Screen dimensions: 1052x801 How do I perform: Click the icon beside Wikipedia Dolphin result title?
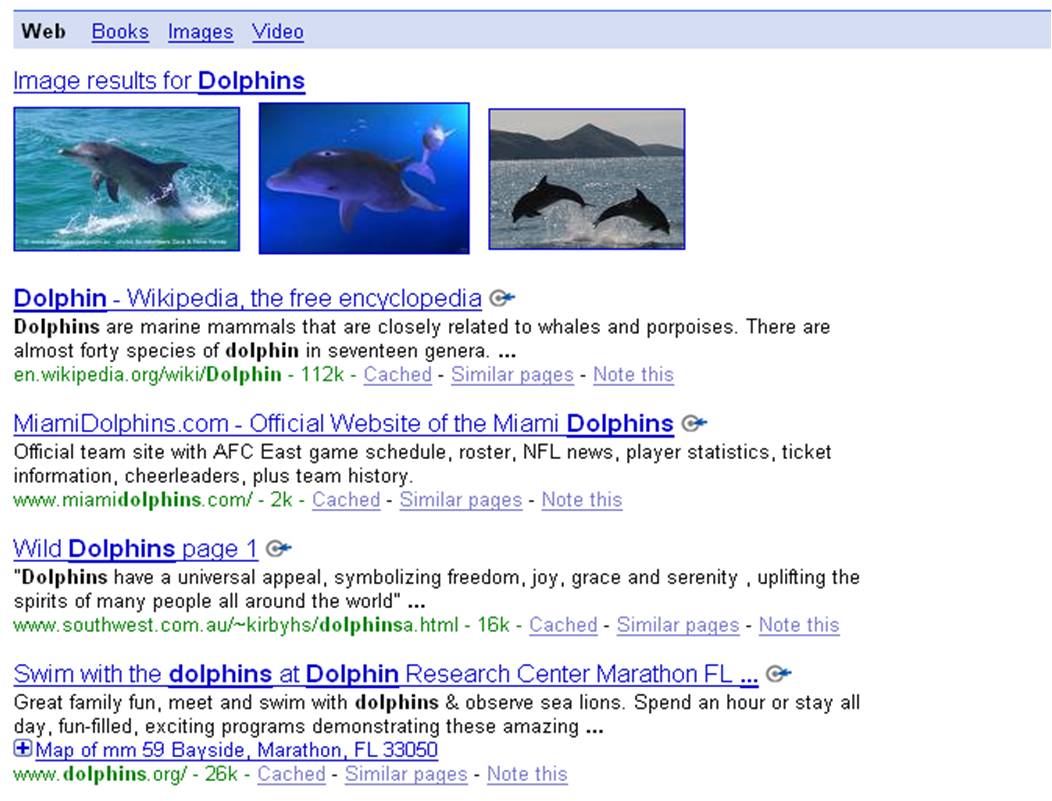[502, 298]
